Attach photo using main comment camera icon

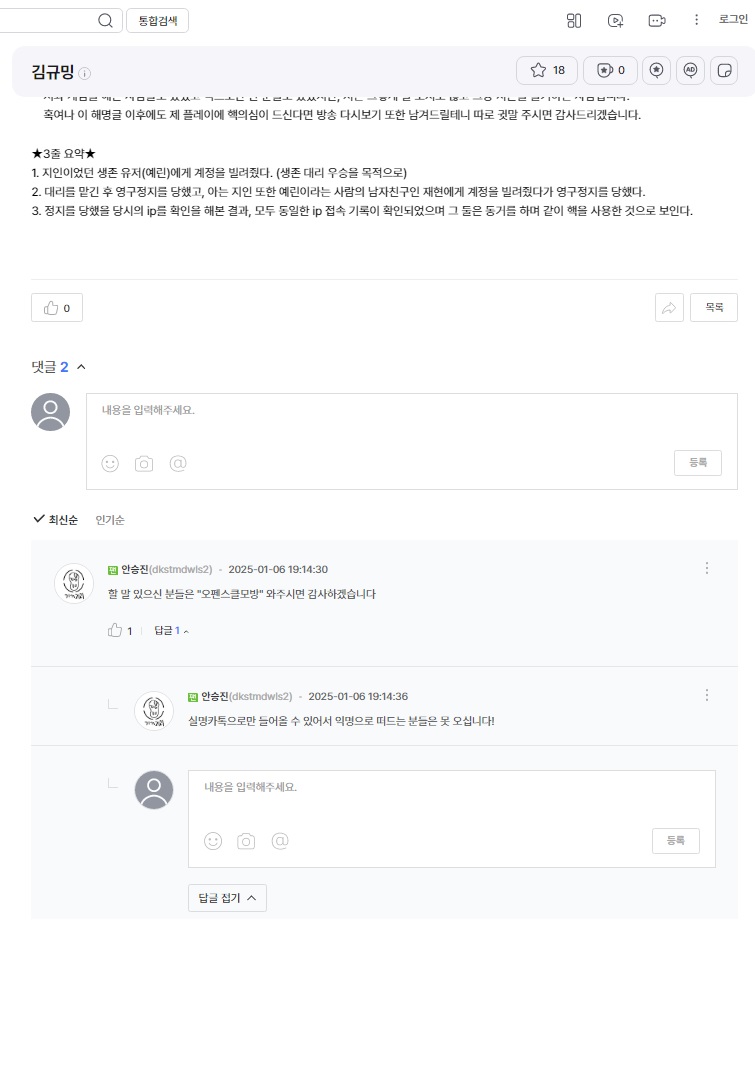pos(144,463)
